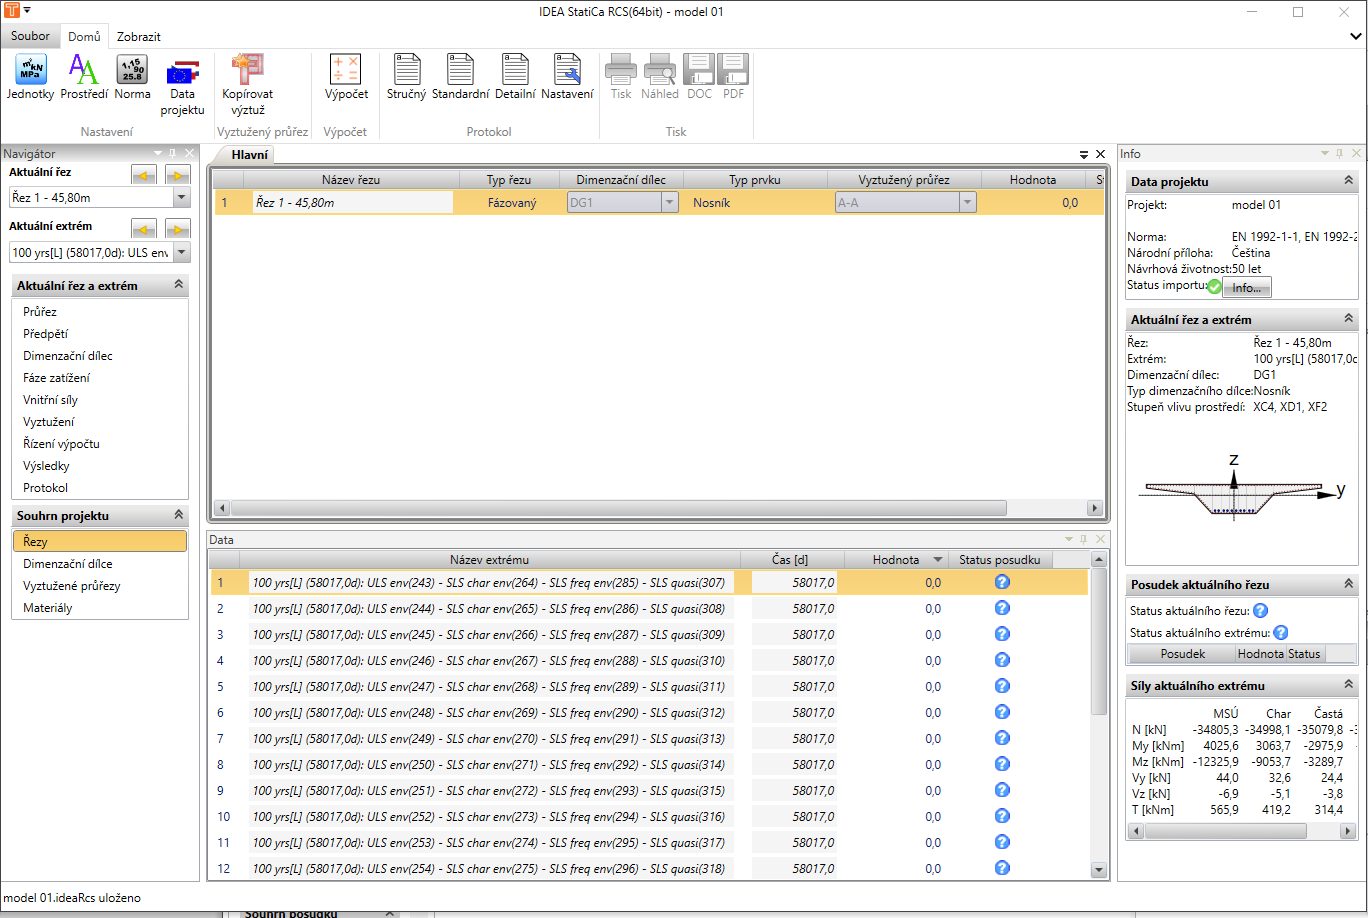Image resolution: width=1368 pixels, height=918 pixels.
Task: Select Vyztužení in the navigator
Action: (48, 422)
